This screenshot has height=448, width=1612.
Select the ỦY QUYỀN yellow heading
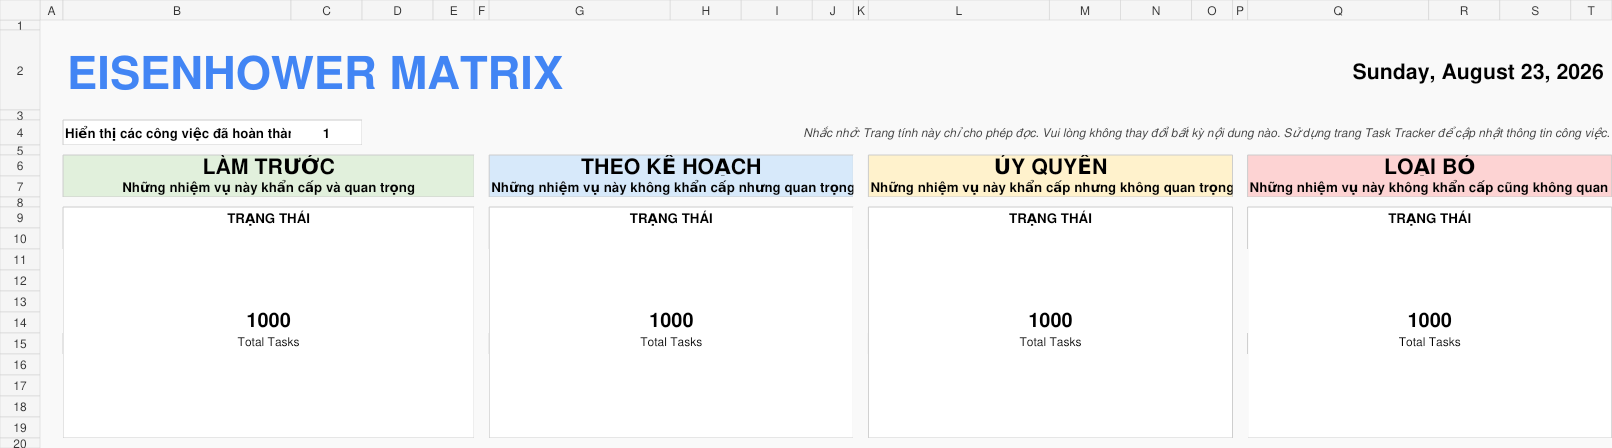point(1050,166)
